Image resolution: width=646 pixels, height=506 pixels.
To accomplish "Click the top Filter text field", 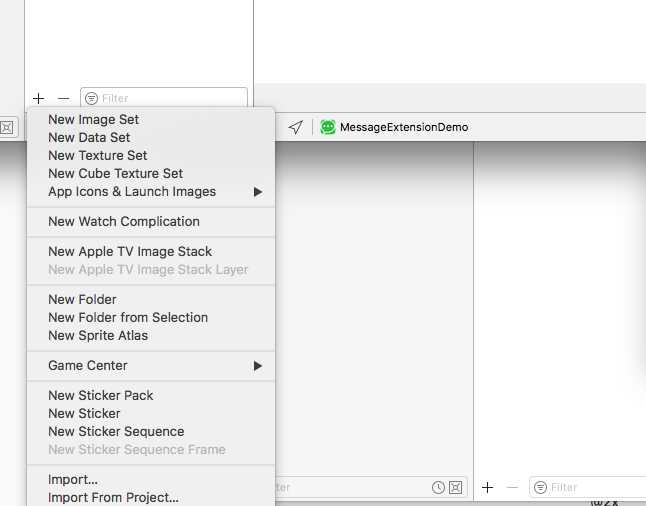I will tap(164, 98).
